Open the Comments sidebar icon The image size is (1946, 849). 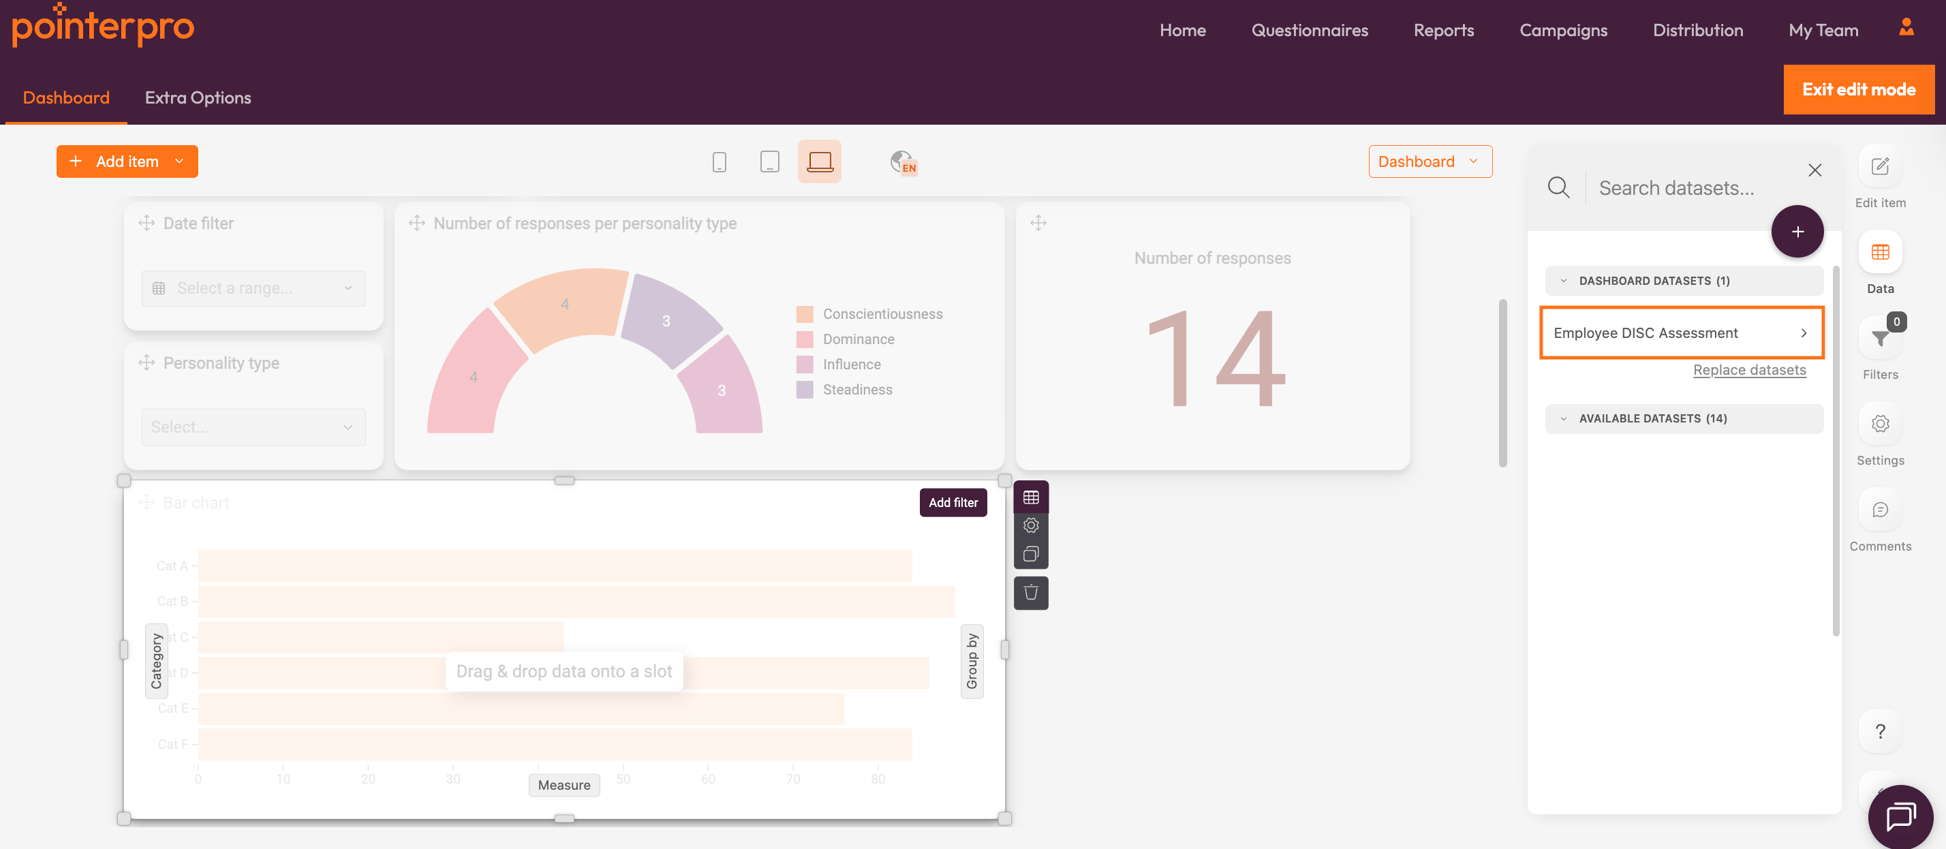tap(1880, 510)
